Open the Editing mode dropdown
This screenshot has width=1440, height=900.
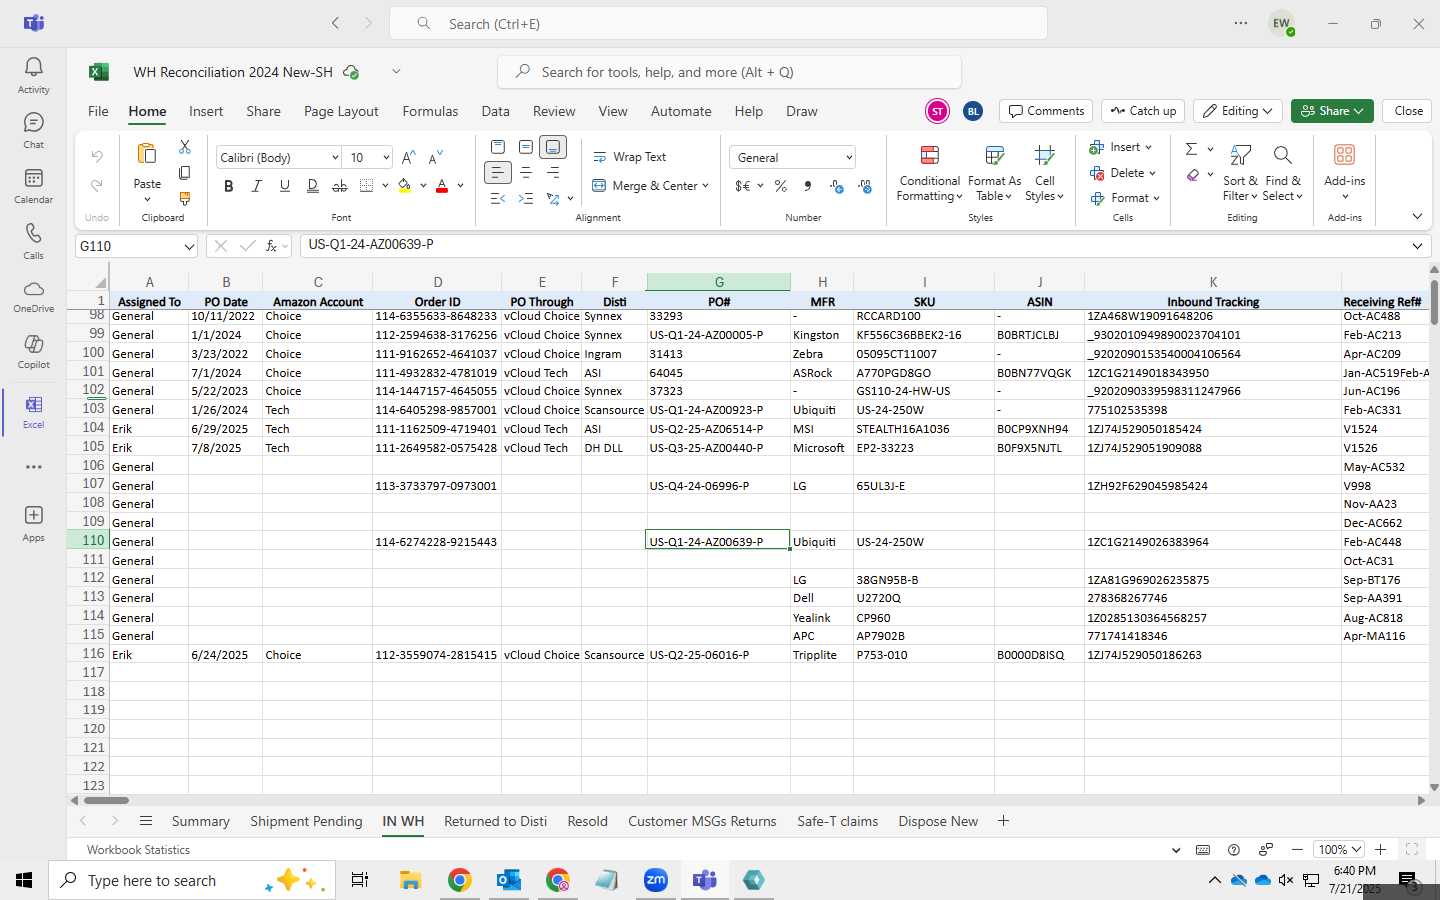click(x=1238, y=111)
